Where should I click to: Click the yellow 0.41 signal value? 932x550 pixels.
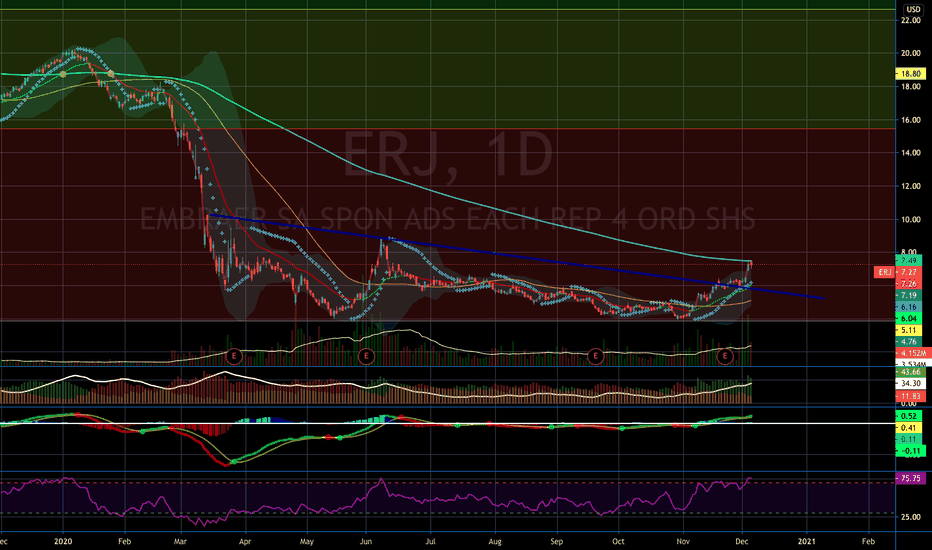(x=909, y=428)
